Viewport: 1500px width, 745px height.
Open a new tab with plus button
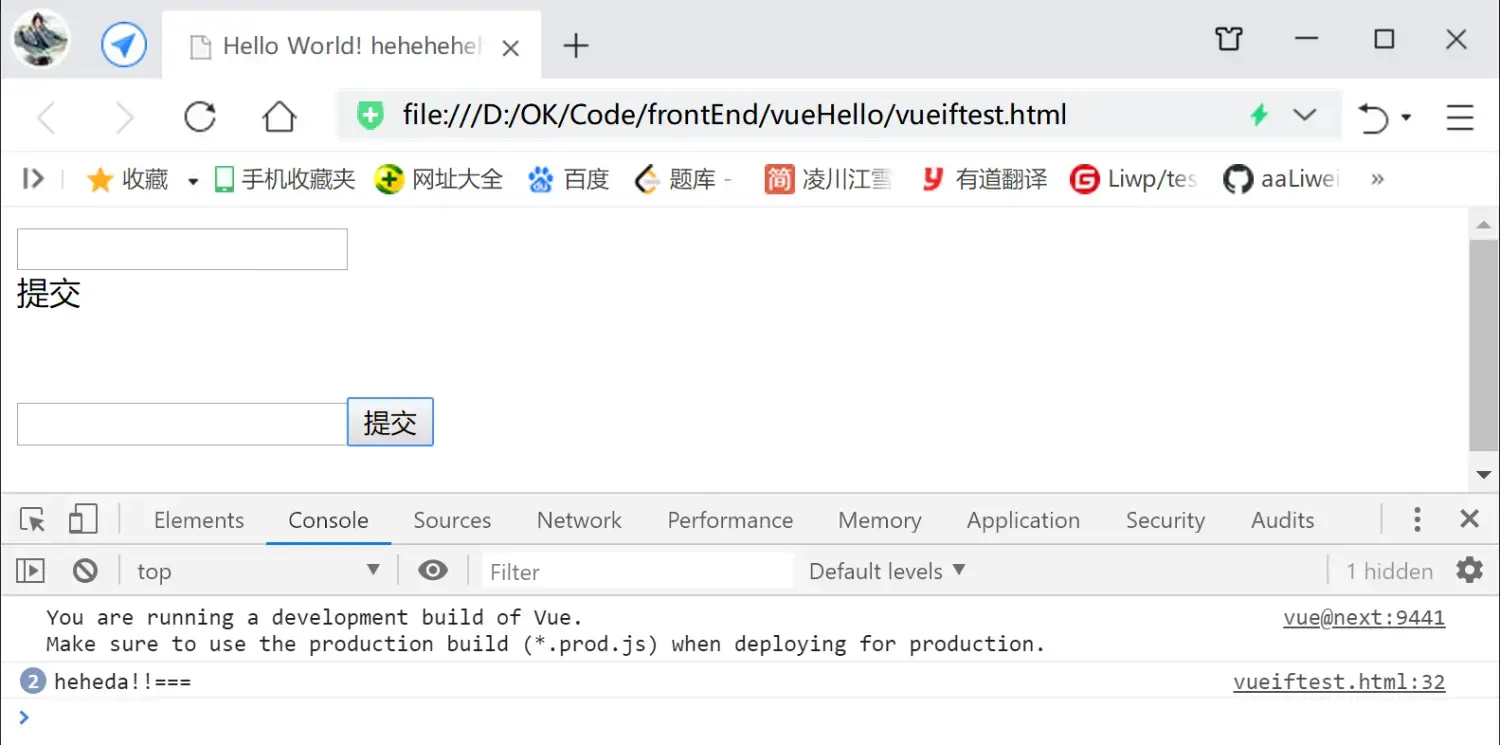coord(576,45)
